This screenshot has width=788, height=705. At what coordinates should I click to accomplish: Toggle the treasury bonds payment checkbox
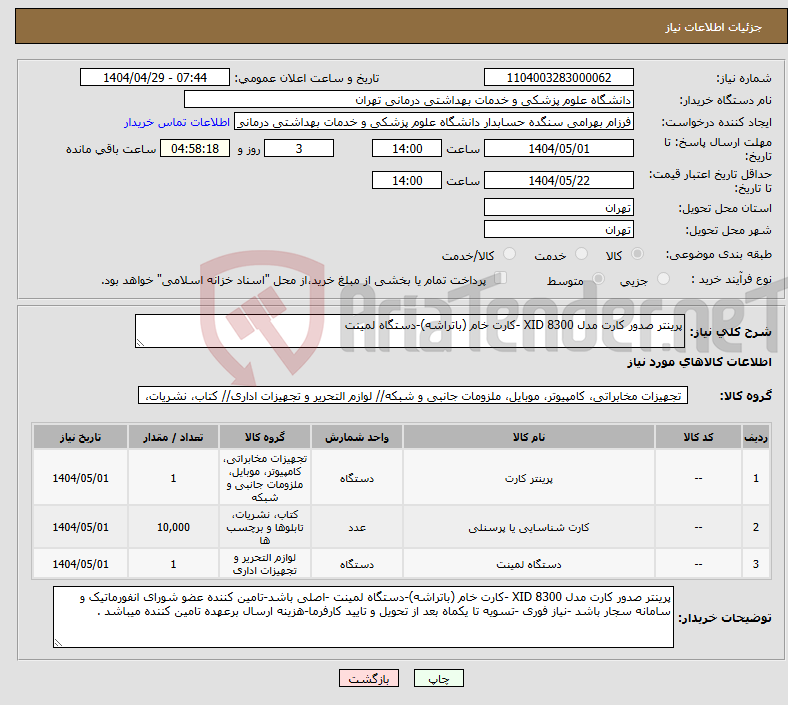pos(501,278)
